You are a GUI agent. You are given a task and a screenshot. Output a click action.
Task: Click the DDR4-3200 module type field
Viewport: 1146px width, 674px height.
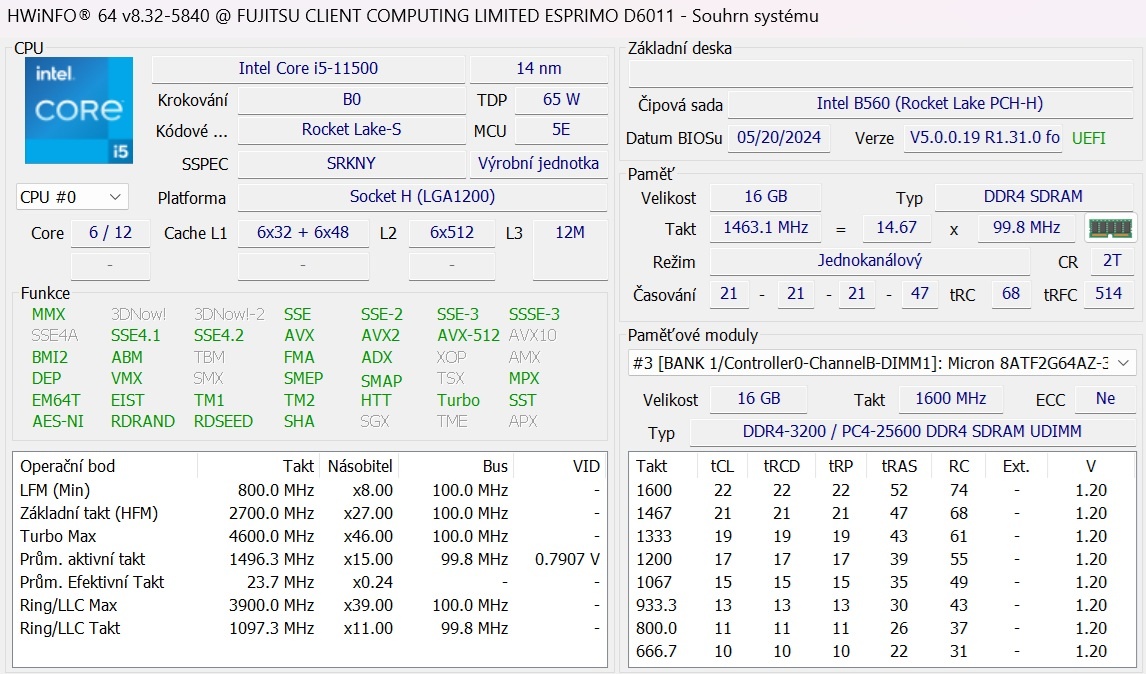(911, 432)
